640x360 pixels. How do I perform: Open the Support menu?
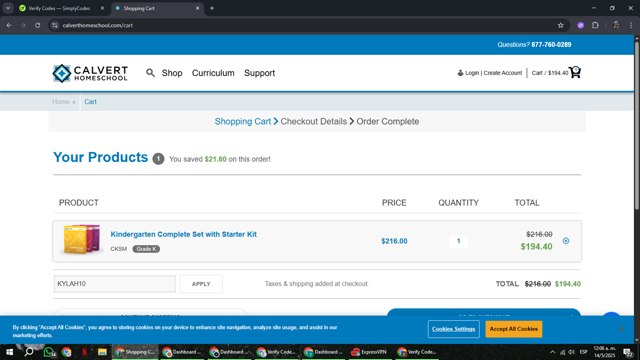(x=260, y=73)
